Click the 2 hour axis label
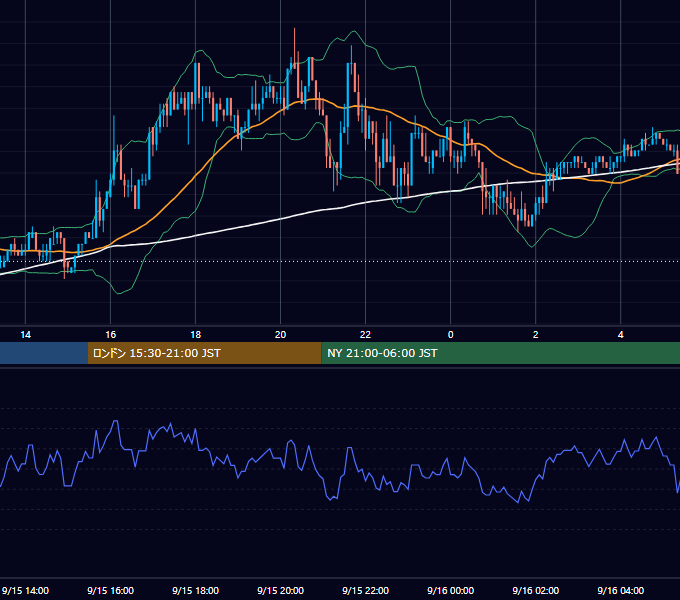This screenshot has height=600, width=680. click(x=536, y=335)
